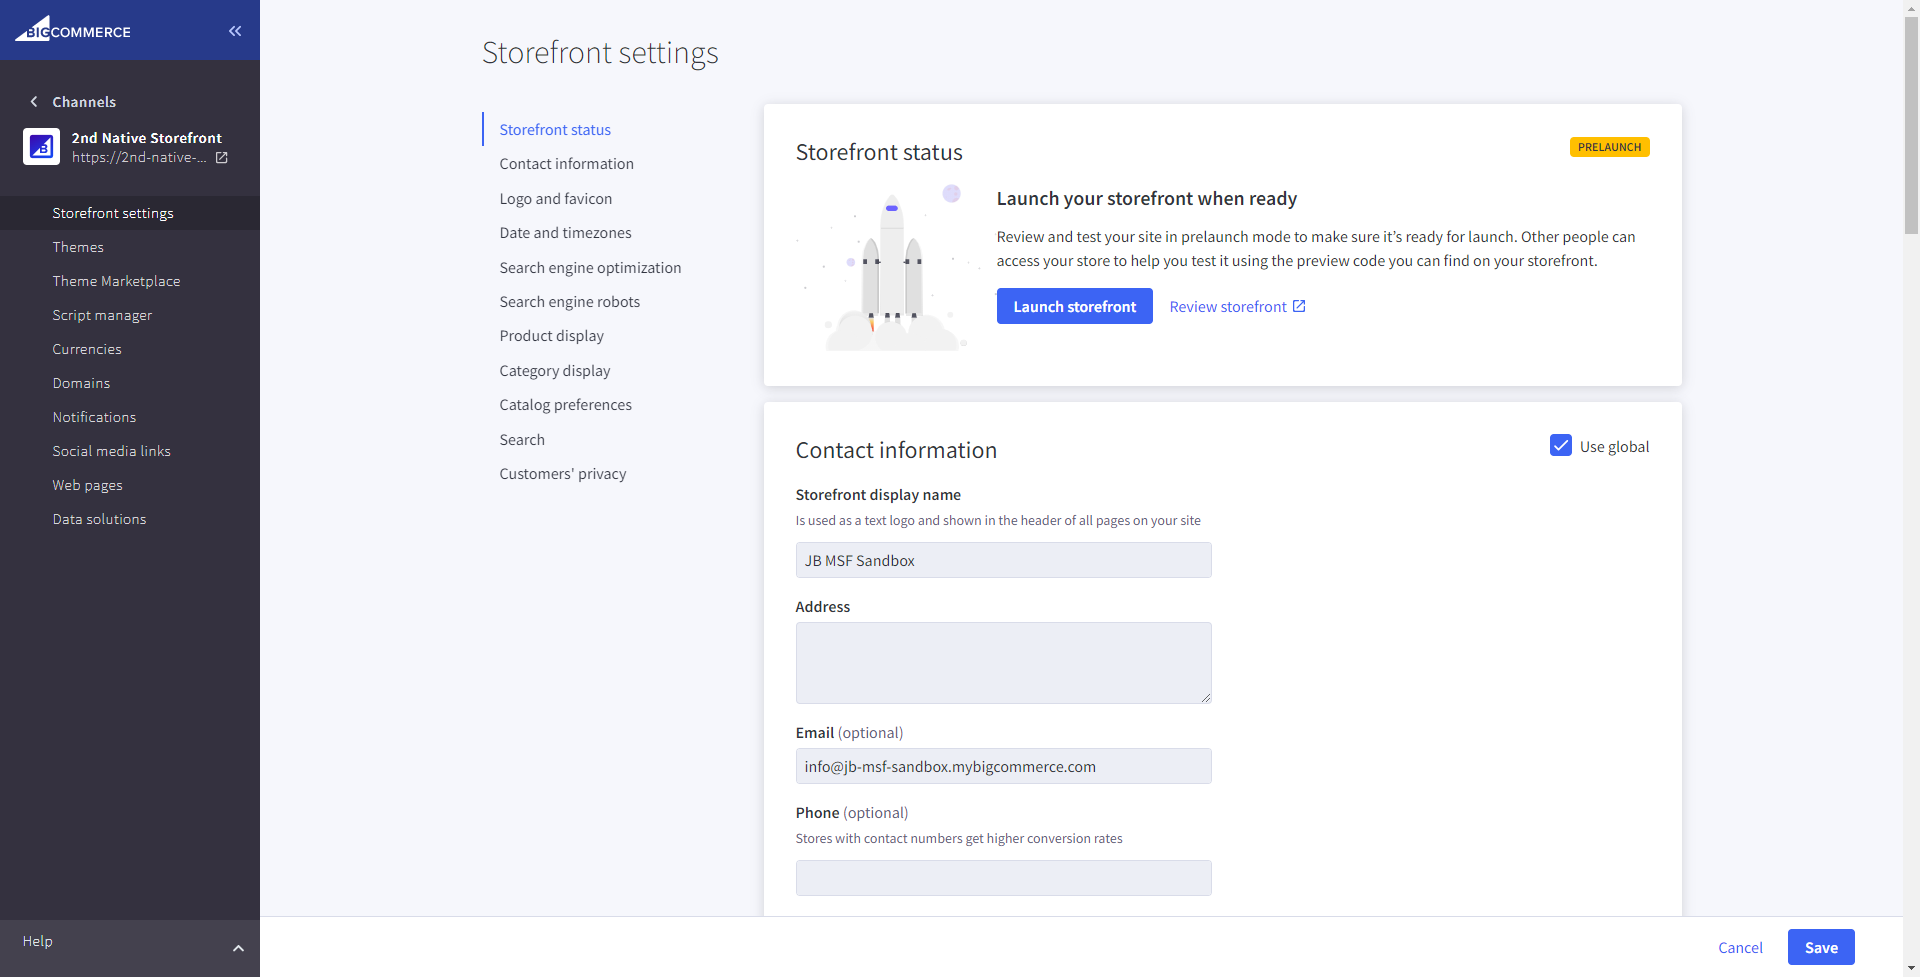The image size is (1920, 977).
Task: Click the external link icon on Review storefront
Action: tap(1299, 306)
